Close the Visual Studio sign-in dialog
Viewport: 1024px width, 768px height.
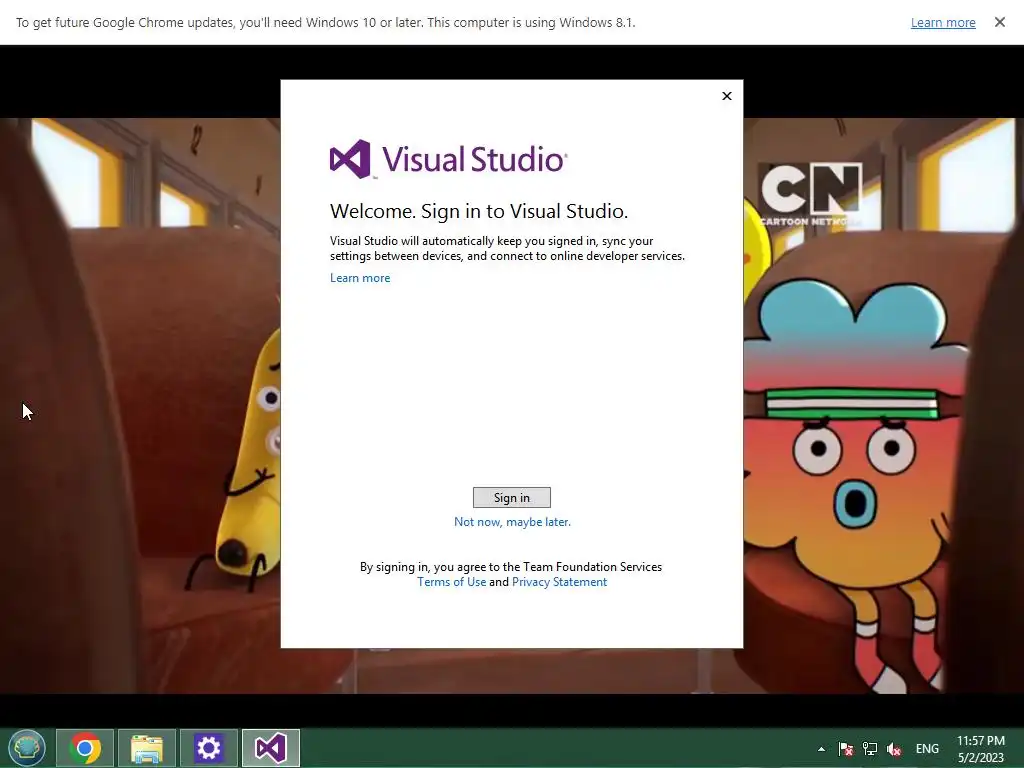pos(727,96)
